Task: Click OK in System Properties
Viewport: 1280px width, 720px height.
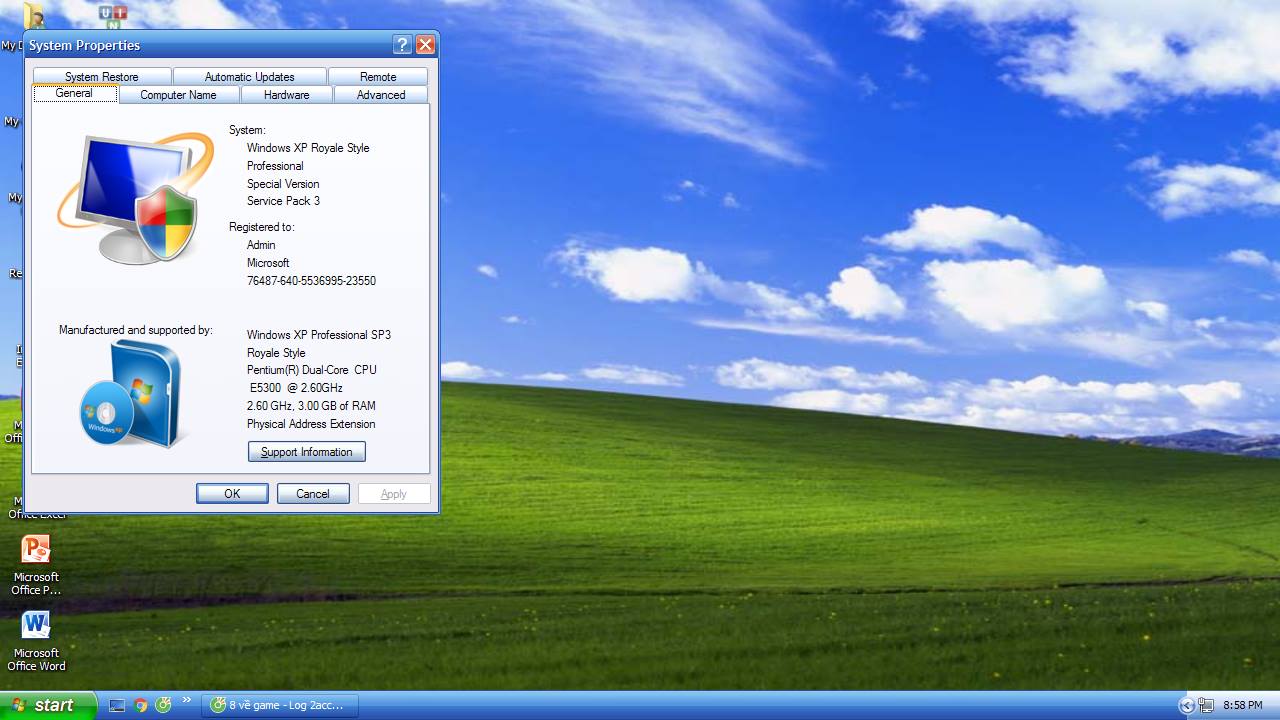Action: pyautogui.click(x=232, y=494)
